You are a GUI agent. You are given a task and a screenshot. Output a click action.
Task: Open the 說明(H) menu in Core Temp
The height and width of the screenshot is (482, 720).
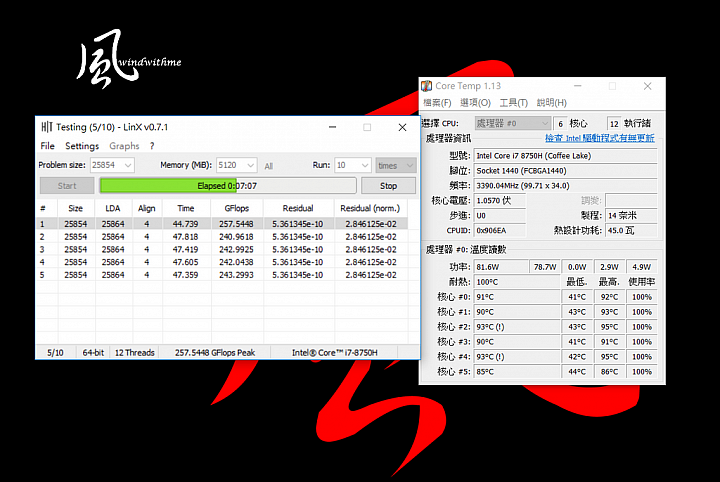coord(551,103)
